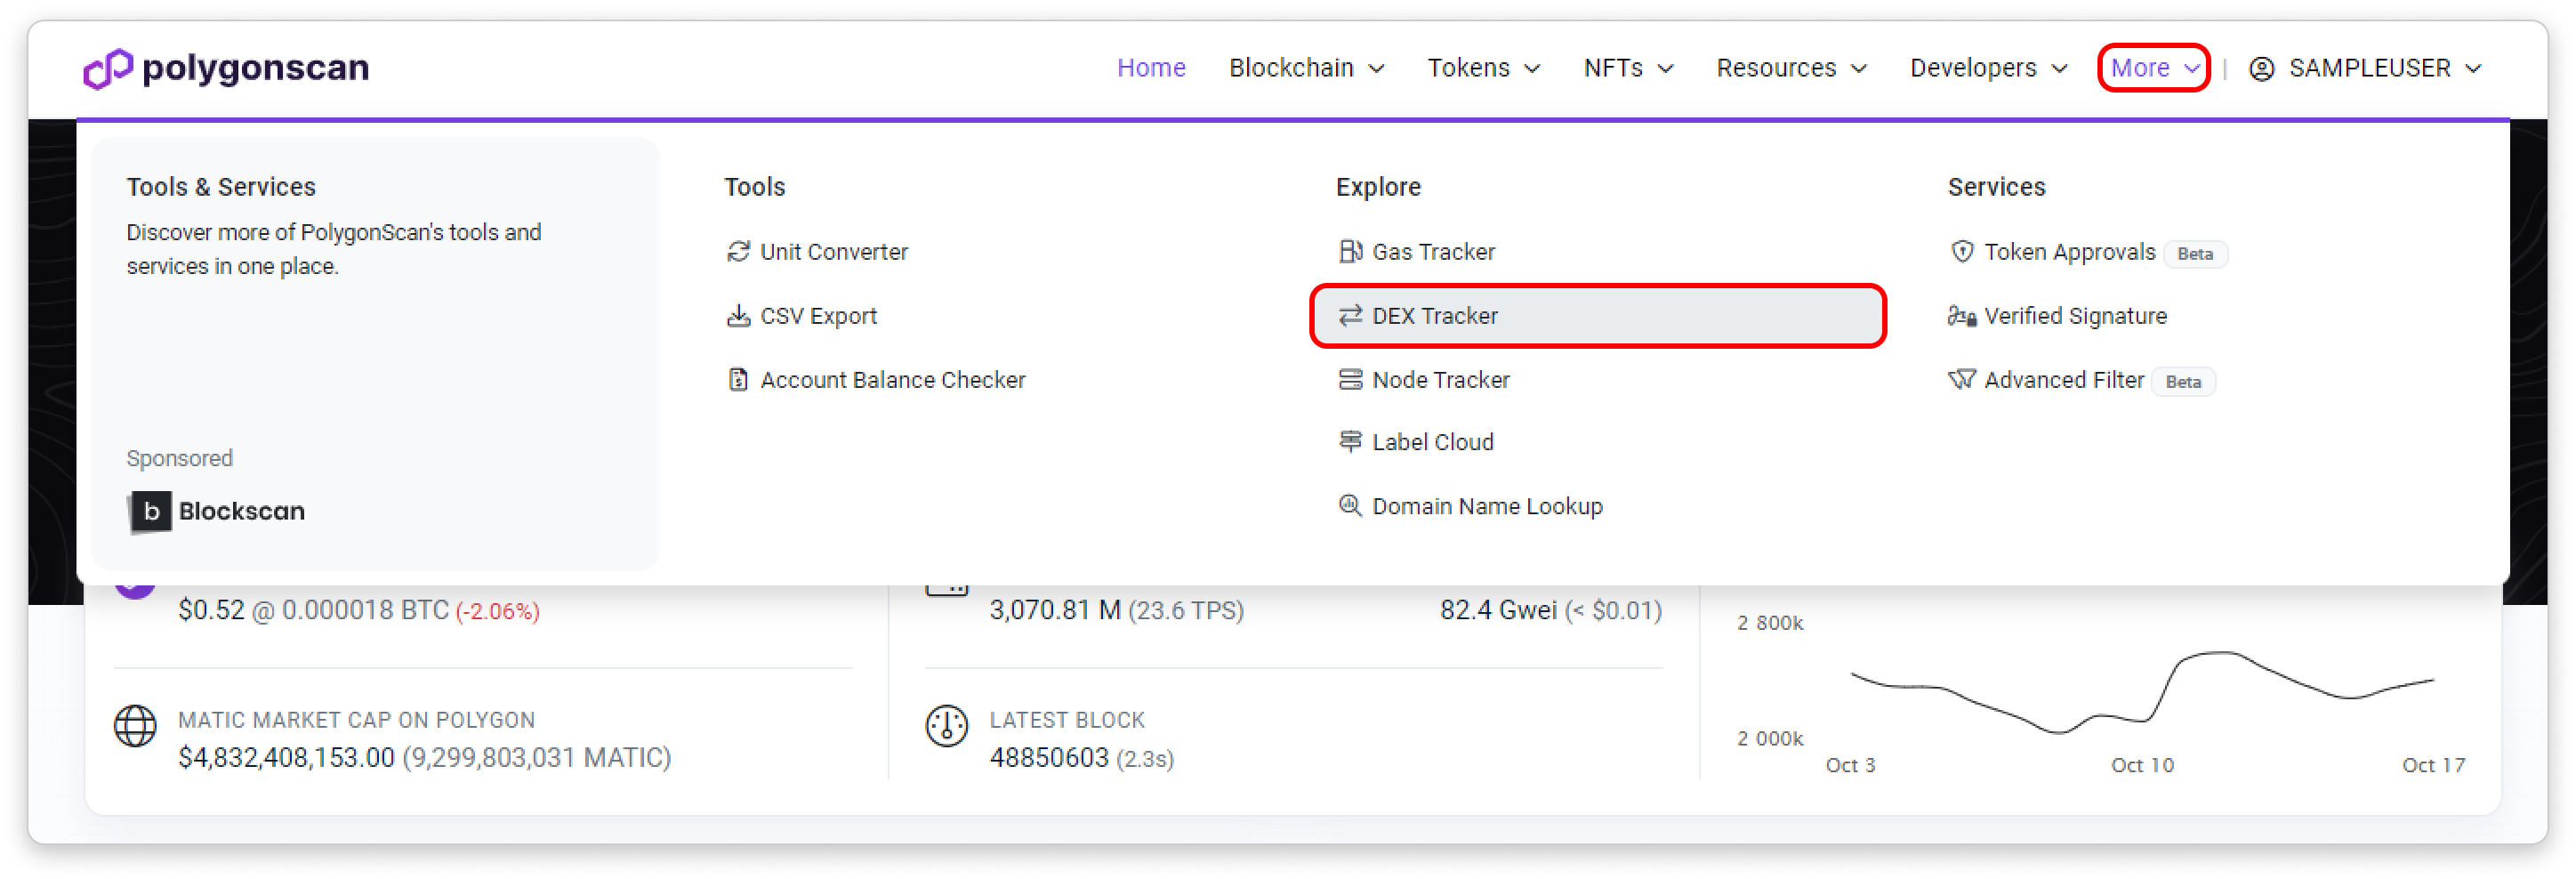Open the NFTs navigation dropdown
This screenshot has height=879, width=2576.
[1628, 68]
